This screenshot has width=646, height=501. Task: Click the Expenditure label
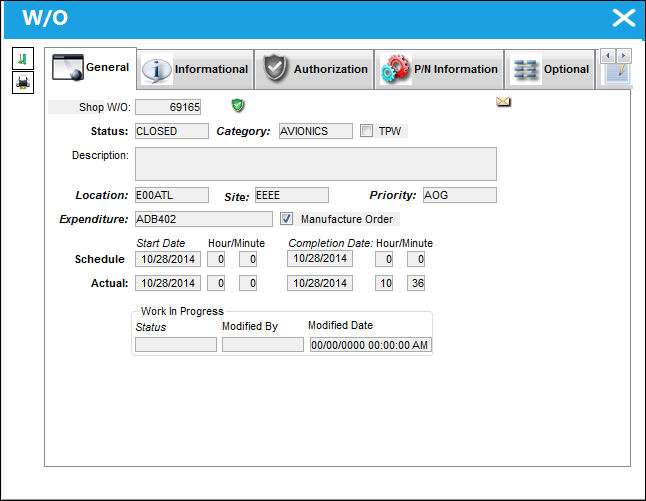point(94,219)
